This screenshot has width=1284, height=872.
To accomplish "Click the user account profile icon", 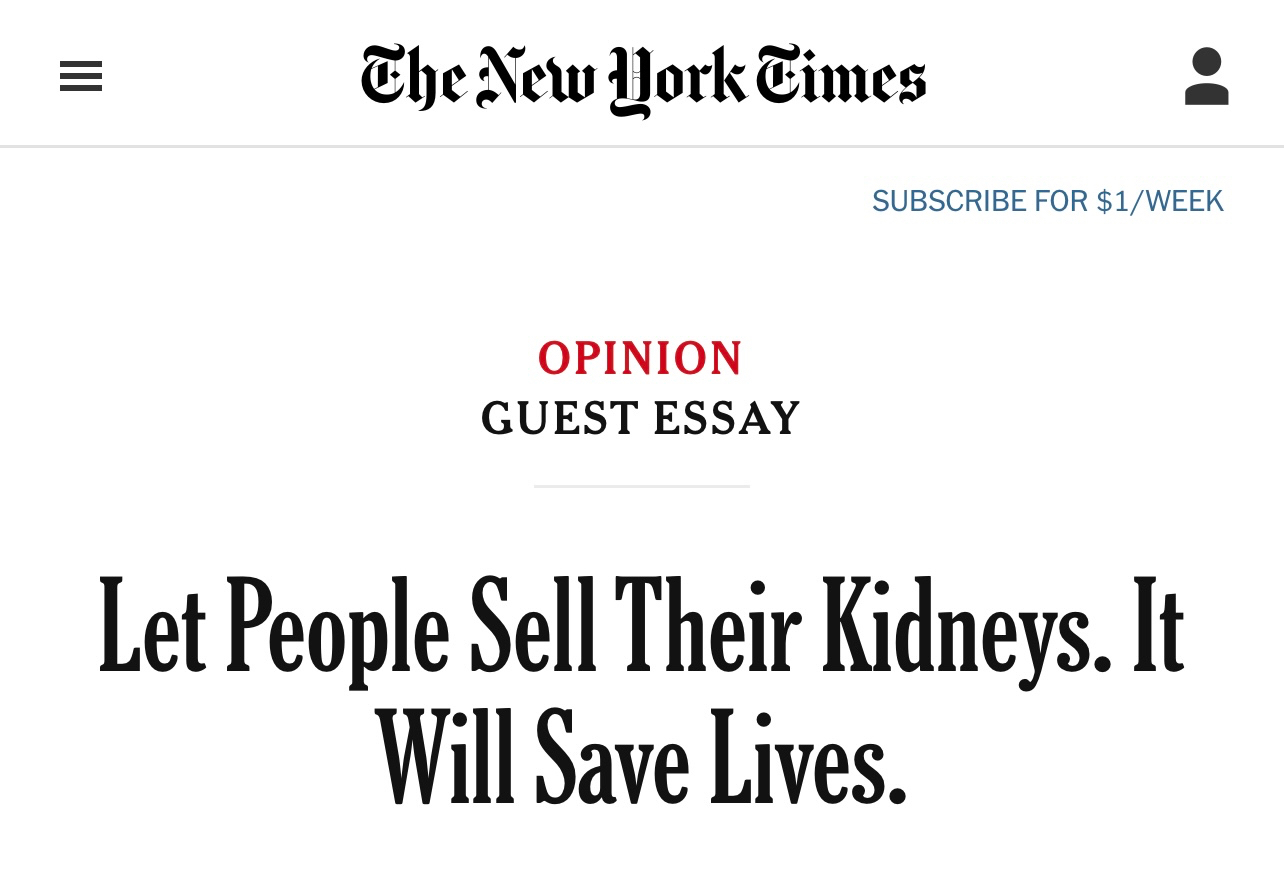I will click(x=1206, y=76).
